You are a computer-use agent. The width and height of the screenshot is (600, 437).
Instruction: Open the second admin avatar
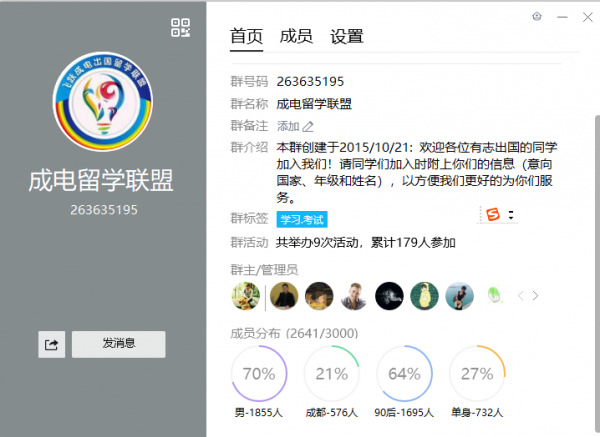coord(284,295)
